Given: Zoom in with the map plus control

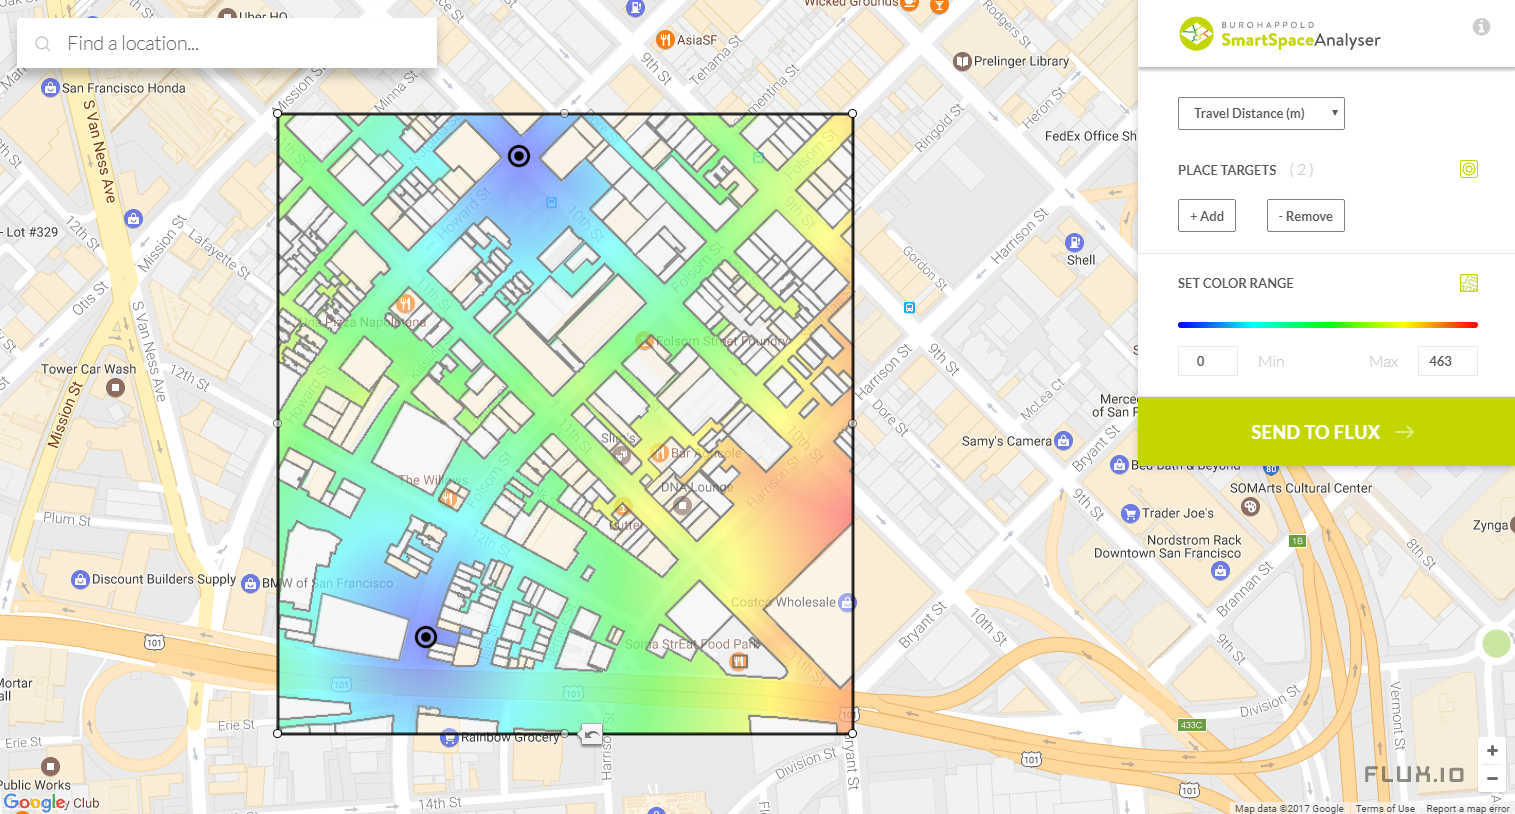Looking at the screenshot, I should point(1491,750).
